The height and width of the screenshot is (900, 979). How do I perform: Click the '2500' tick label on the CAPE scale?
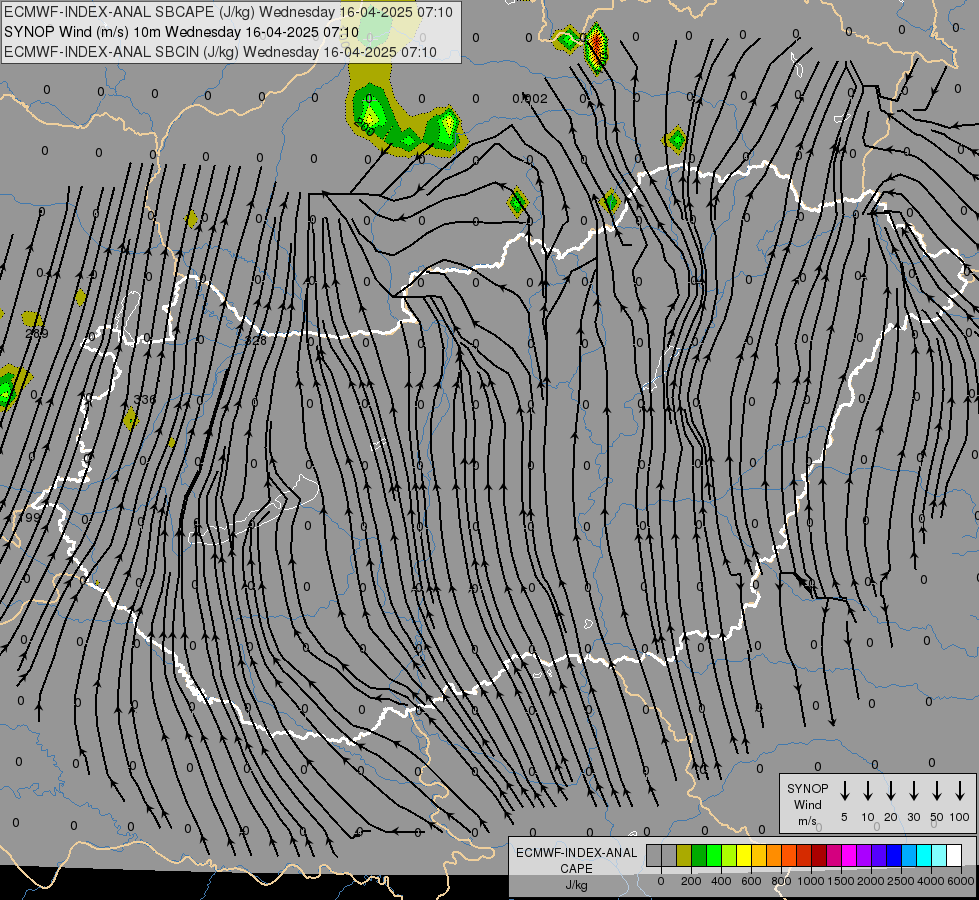(901, 881)
